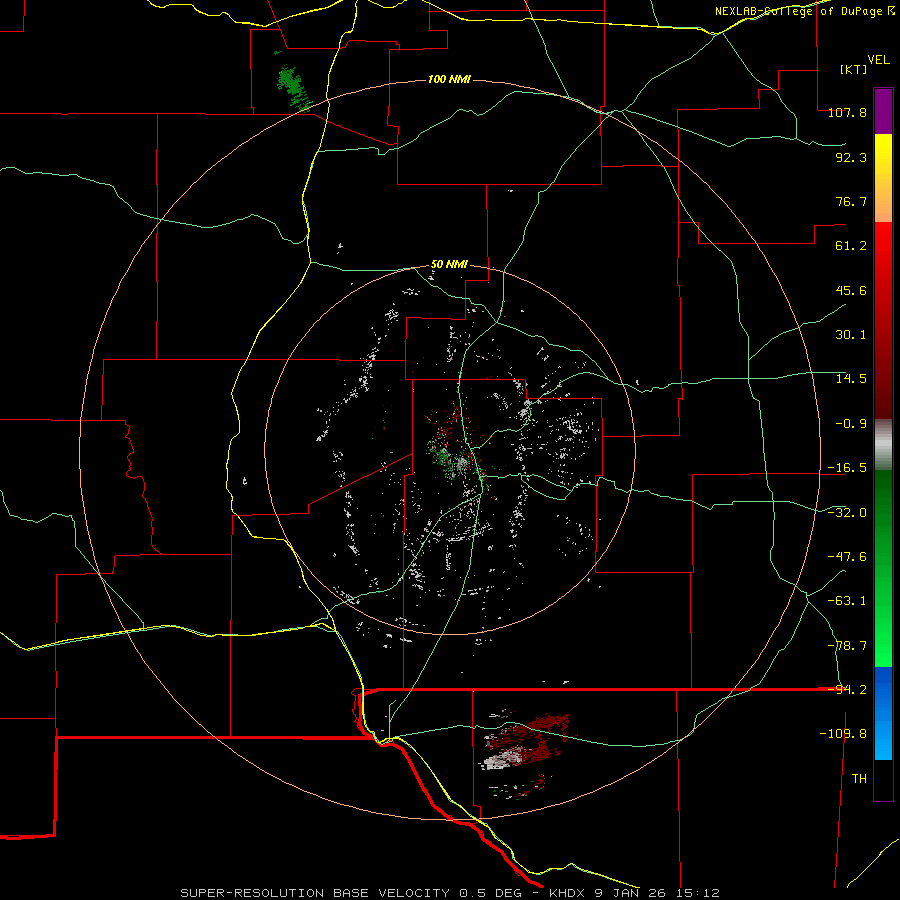The width and height of the screenshot is (900, 900).
Task: Select the 45.6 velocity scale value
Action: [851, 290]
